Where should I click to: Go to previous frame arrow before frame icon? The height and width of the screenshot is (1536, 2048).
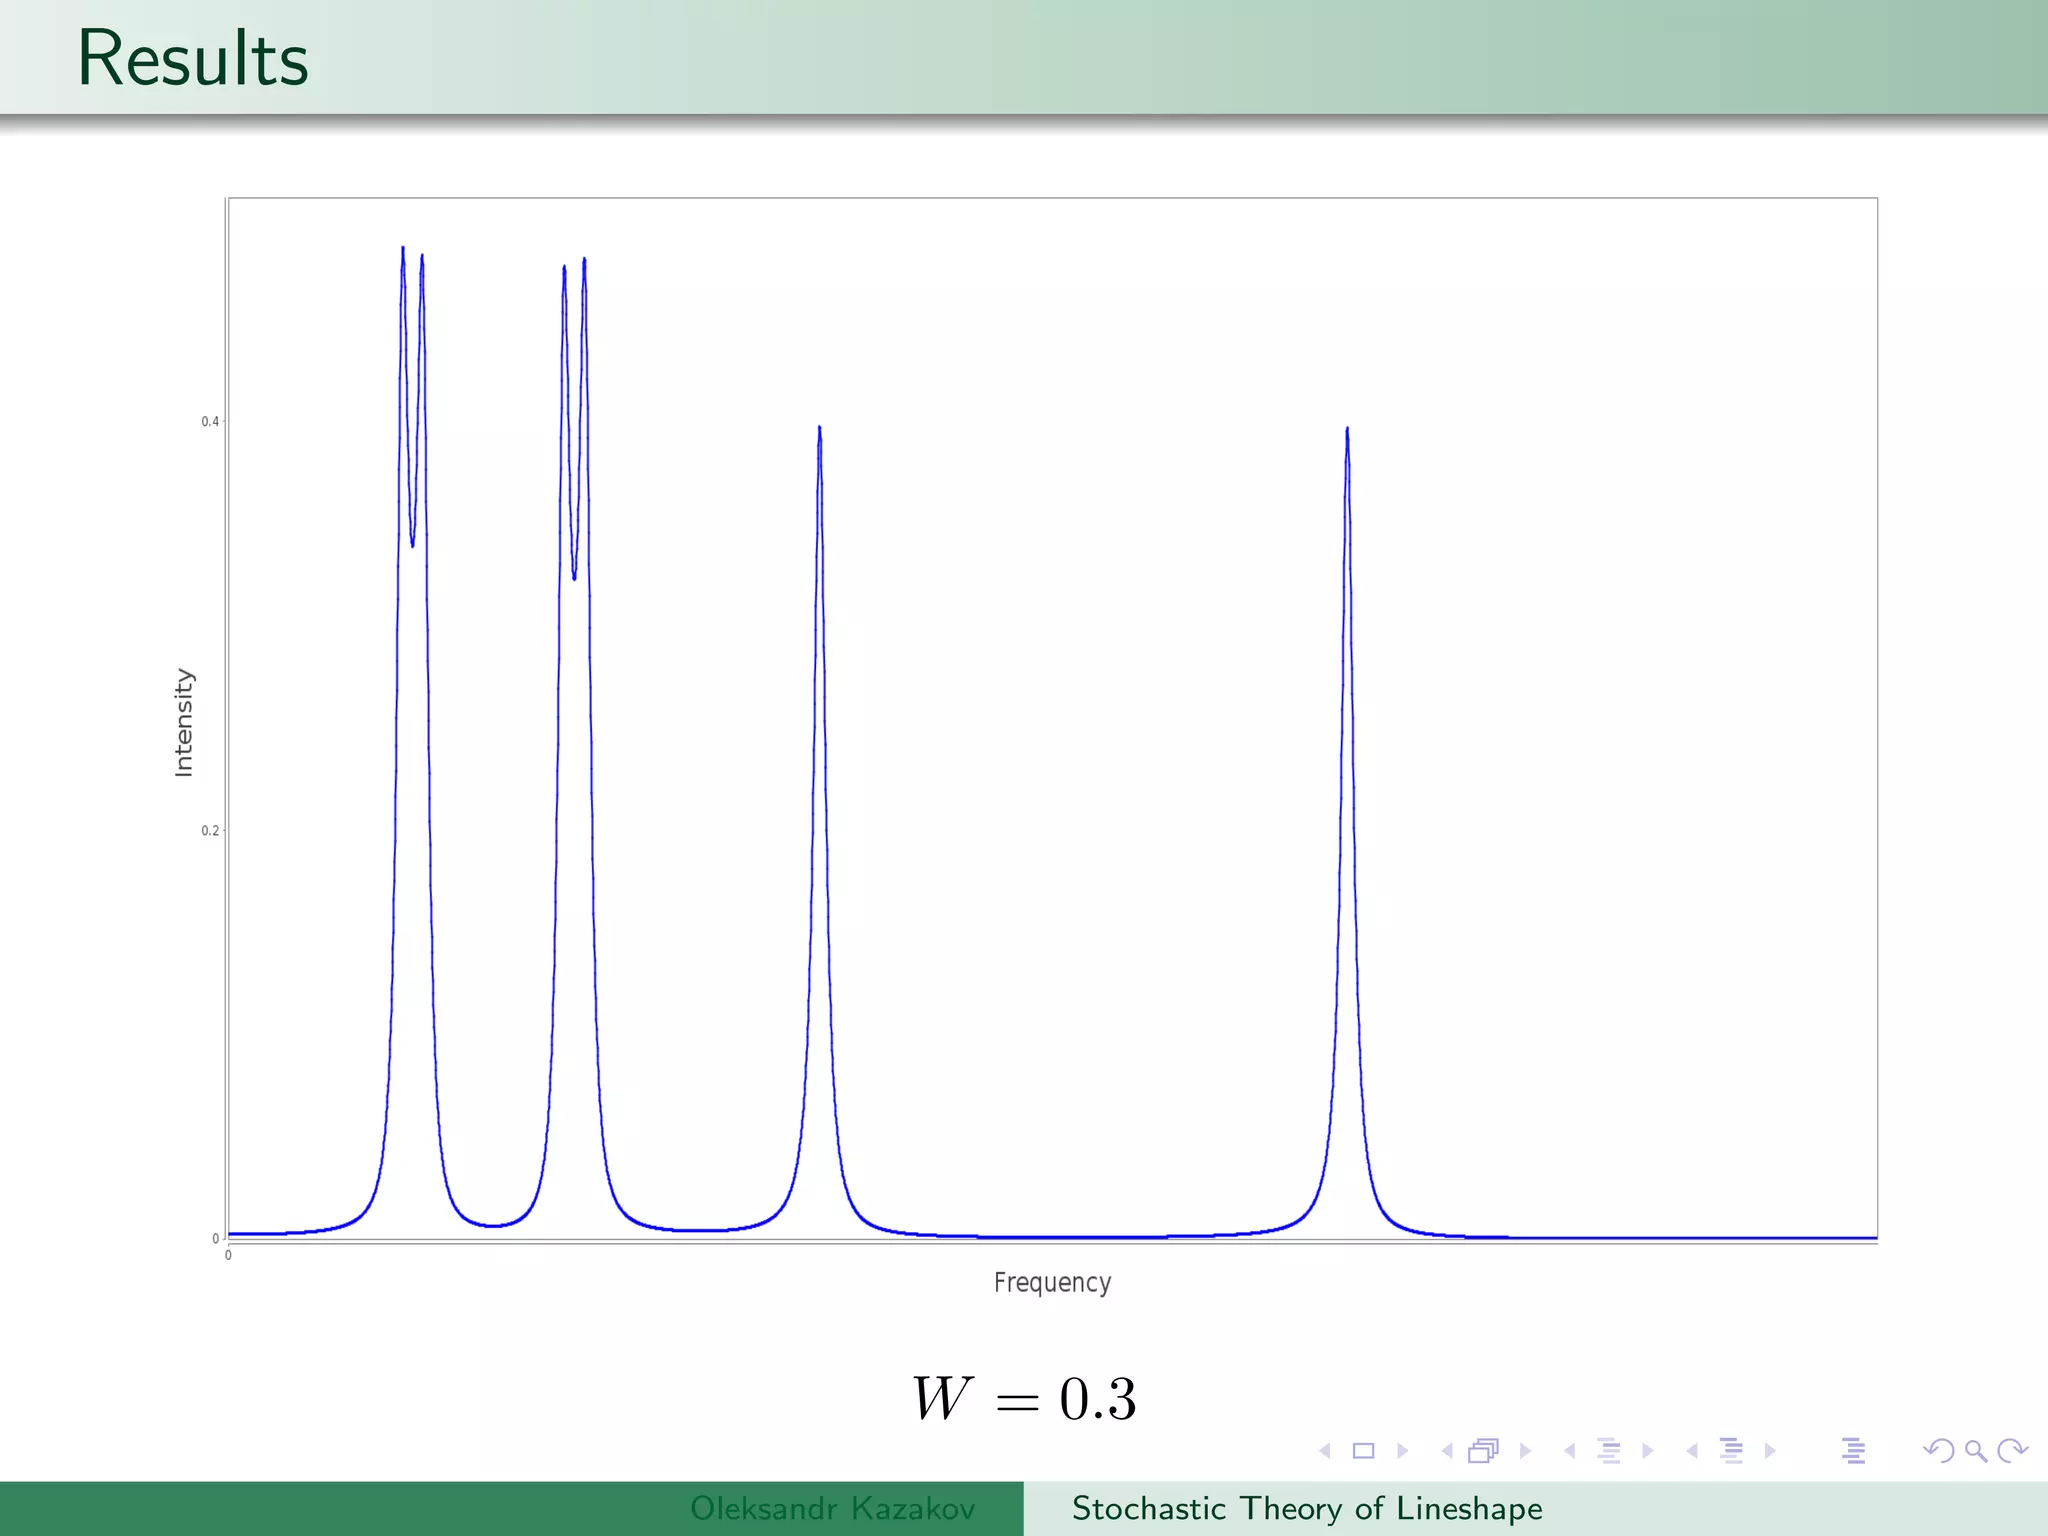[x=1447, y=1450]
